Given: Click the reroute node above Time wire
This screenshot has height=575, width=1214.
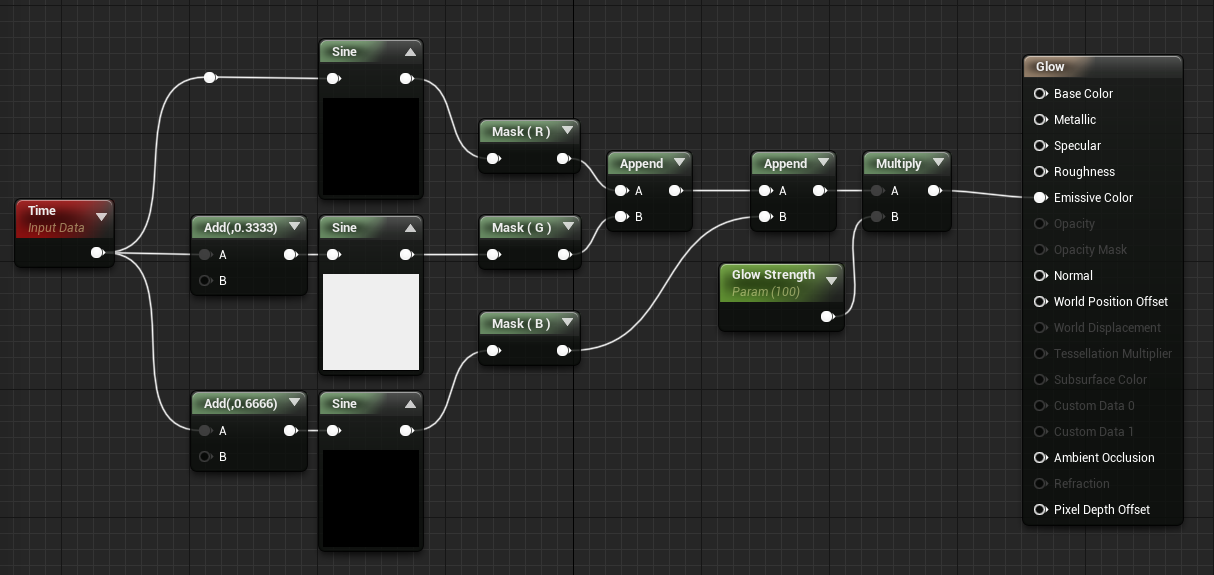Looking at the screenshot, I should click(x=210, y=77).
